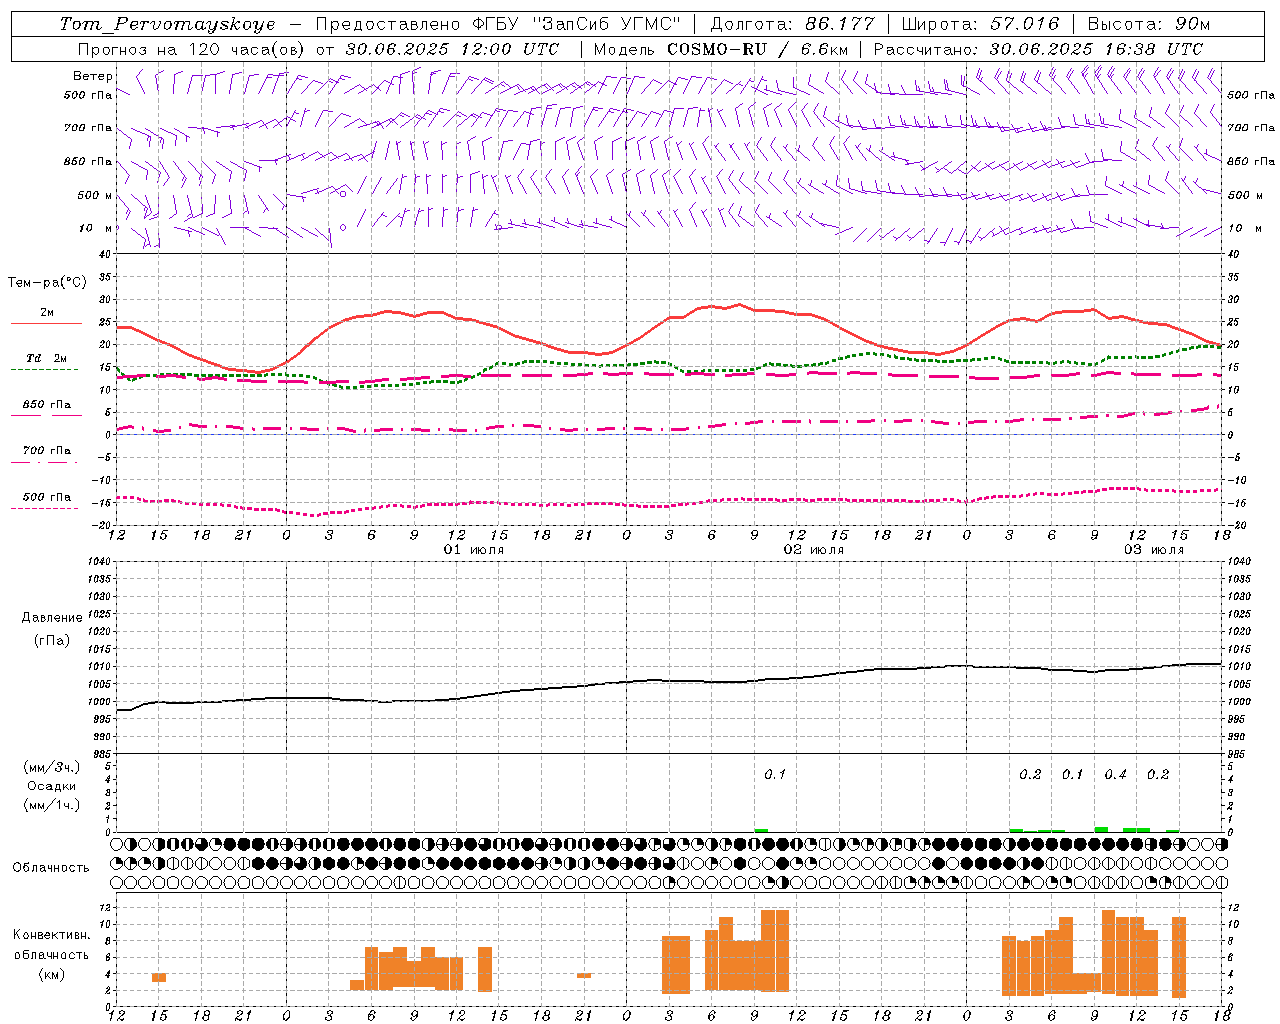Click the '850 гПа' temperature legend entry
Screen dimensions: 1280x1024
coord(47,405)
